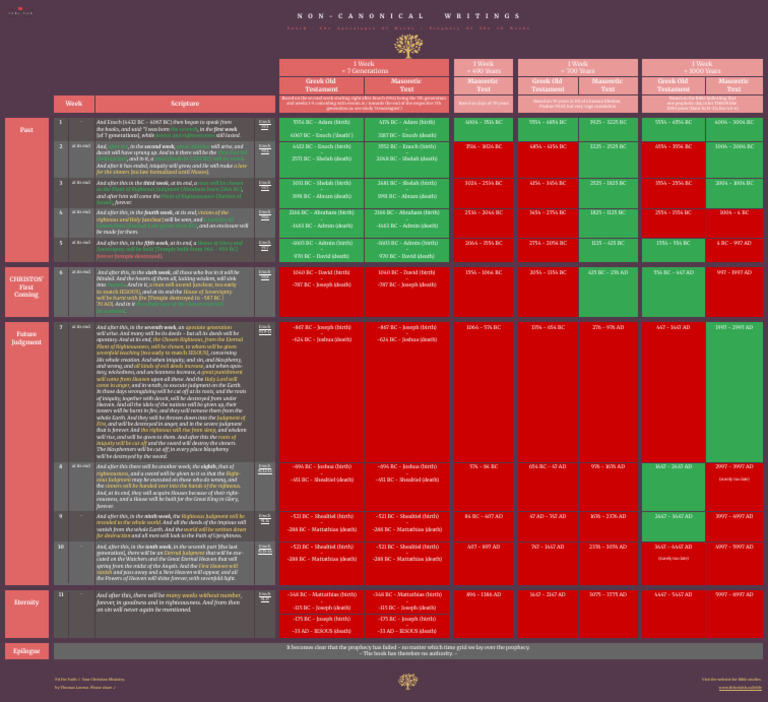The height and width of the screenshot is (702, 768).
Task: Click the small red logo in top-left corner
Action: click(21, 10)
